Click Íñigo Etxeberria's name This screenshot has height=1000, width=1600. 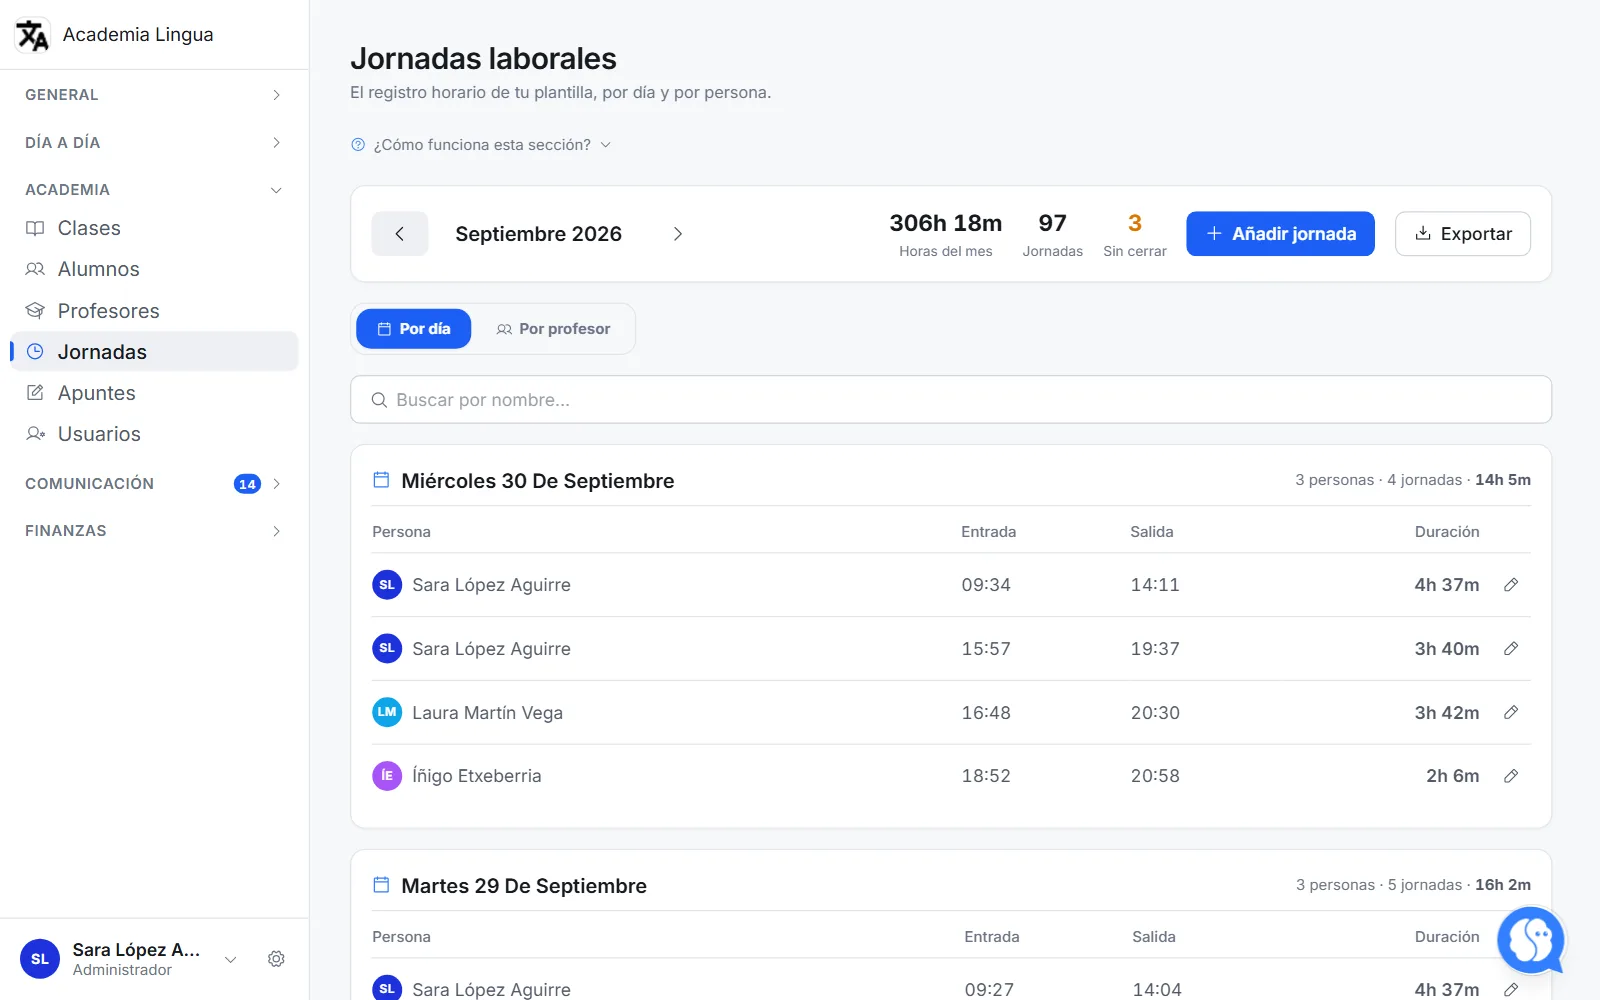pyautogui.click(x=476, y=776)
